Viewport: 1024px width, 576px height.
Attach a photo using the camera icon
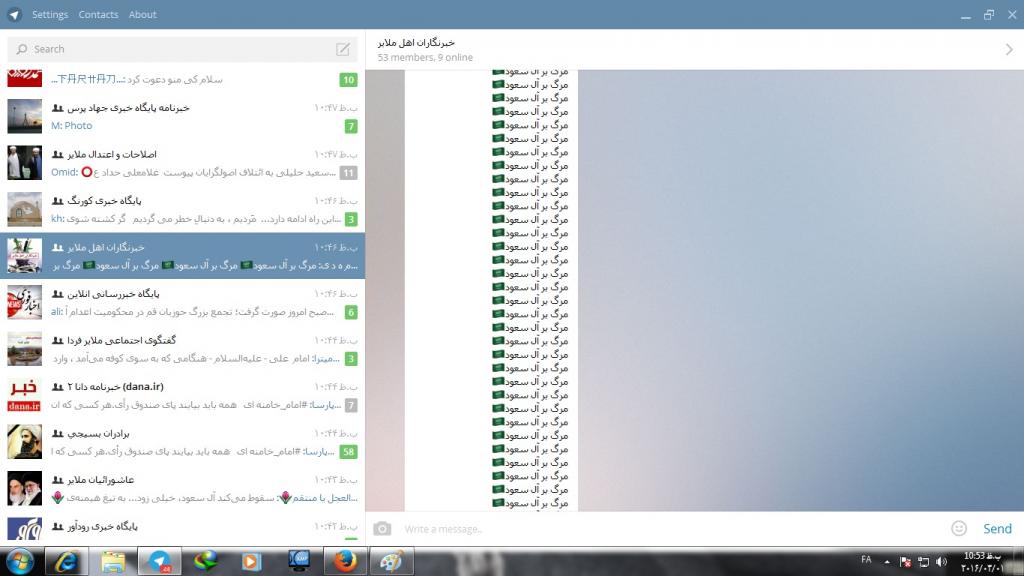coord(382,529)
